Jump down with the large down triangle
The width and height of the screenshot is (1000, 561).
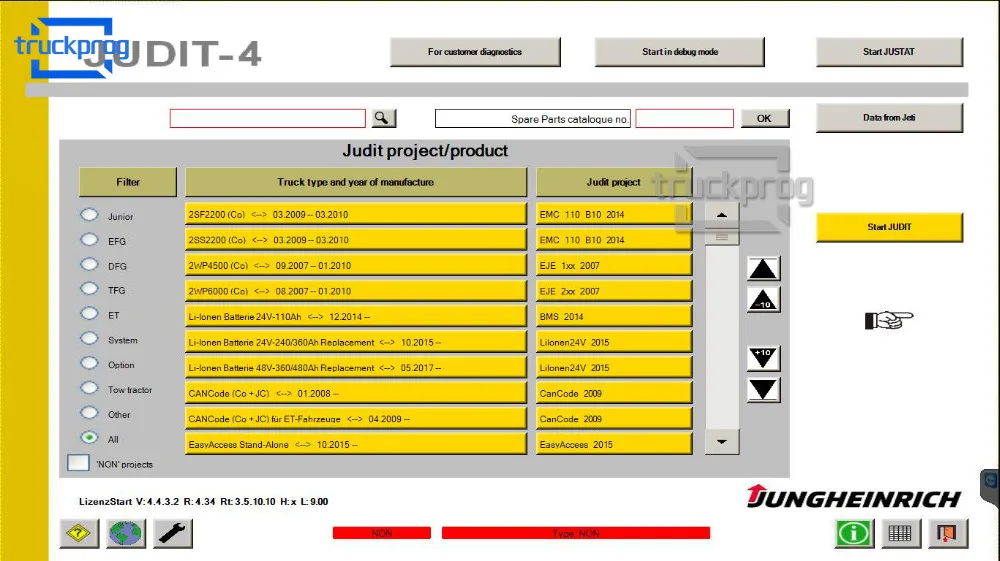763,390
